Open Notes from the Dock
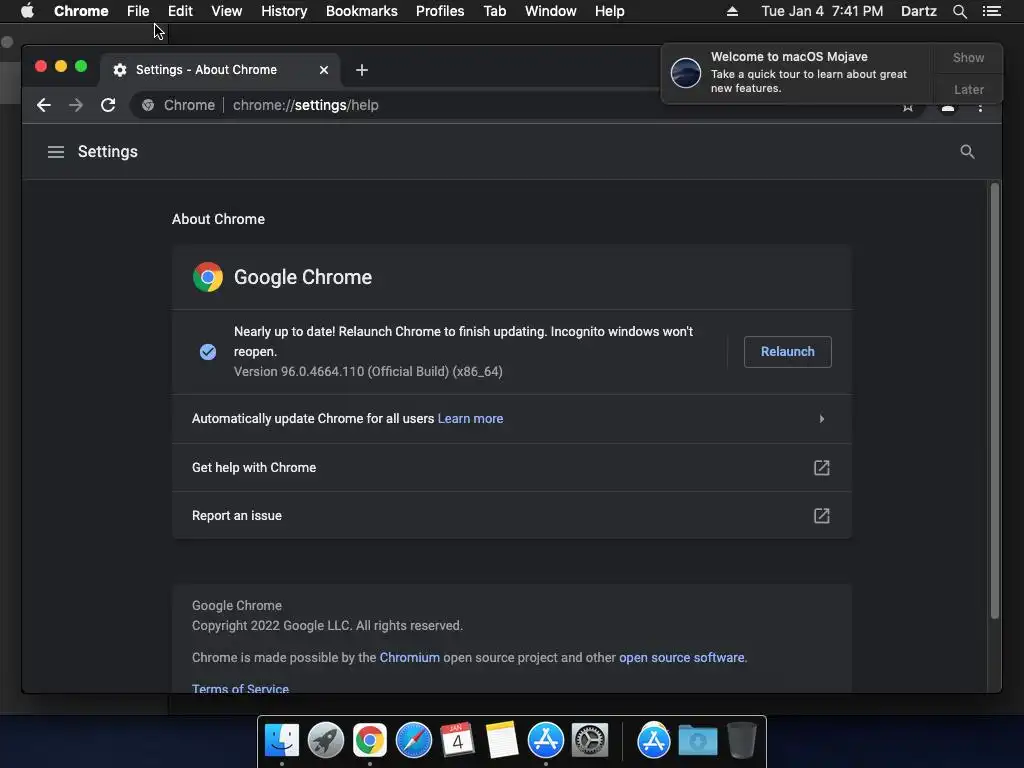Viewport: 1024px width, 768px height. [x=502, y=741]
